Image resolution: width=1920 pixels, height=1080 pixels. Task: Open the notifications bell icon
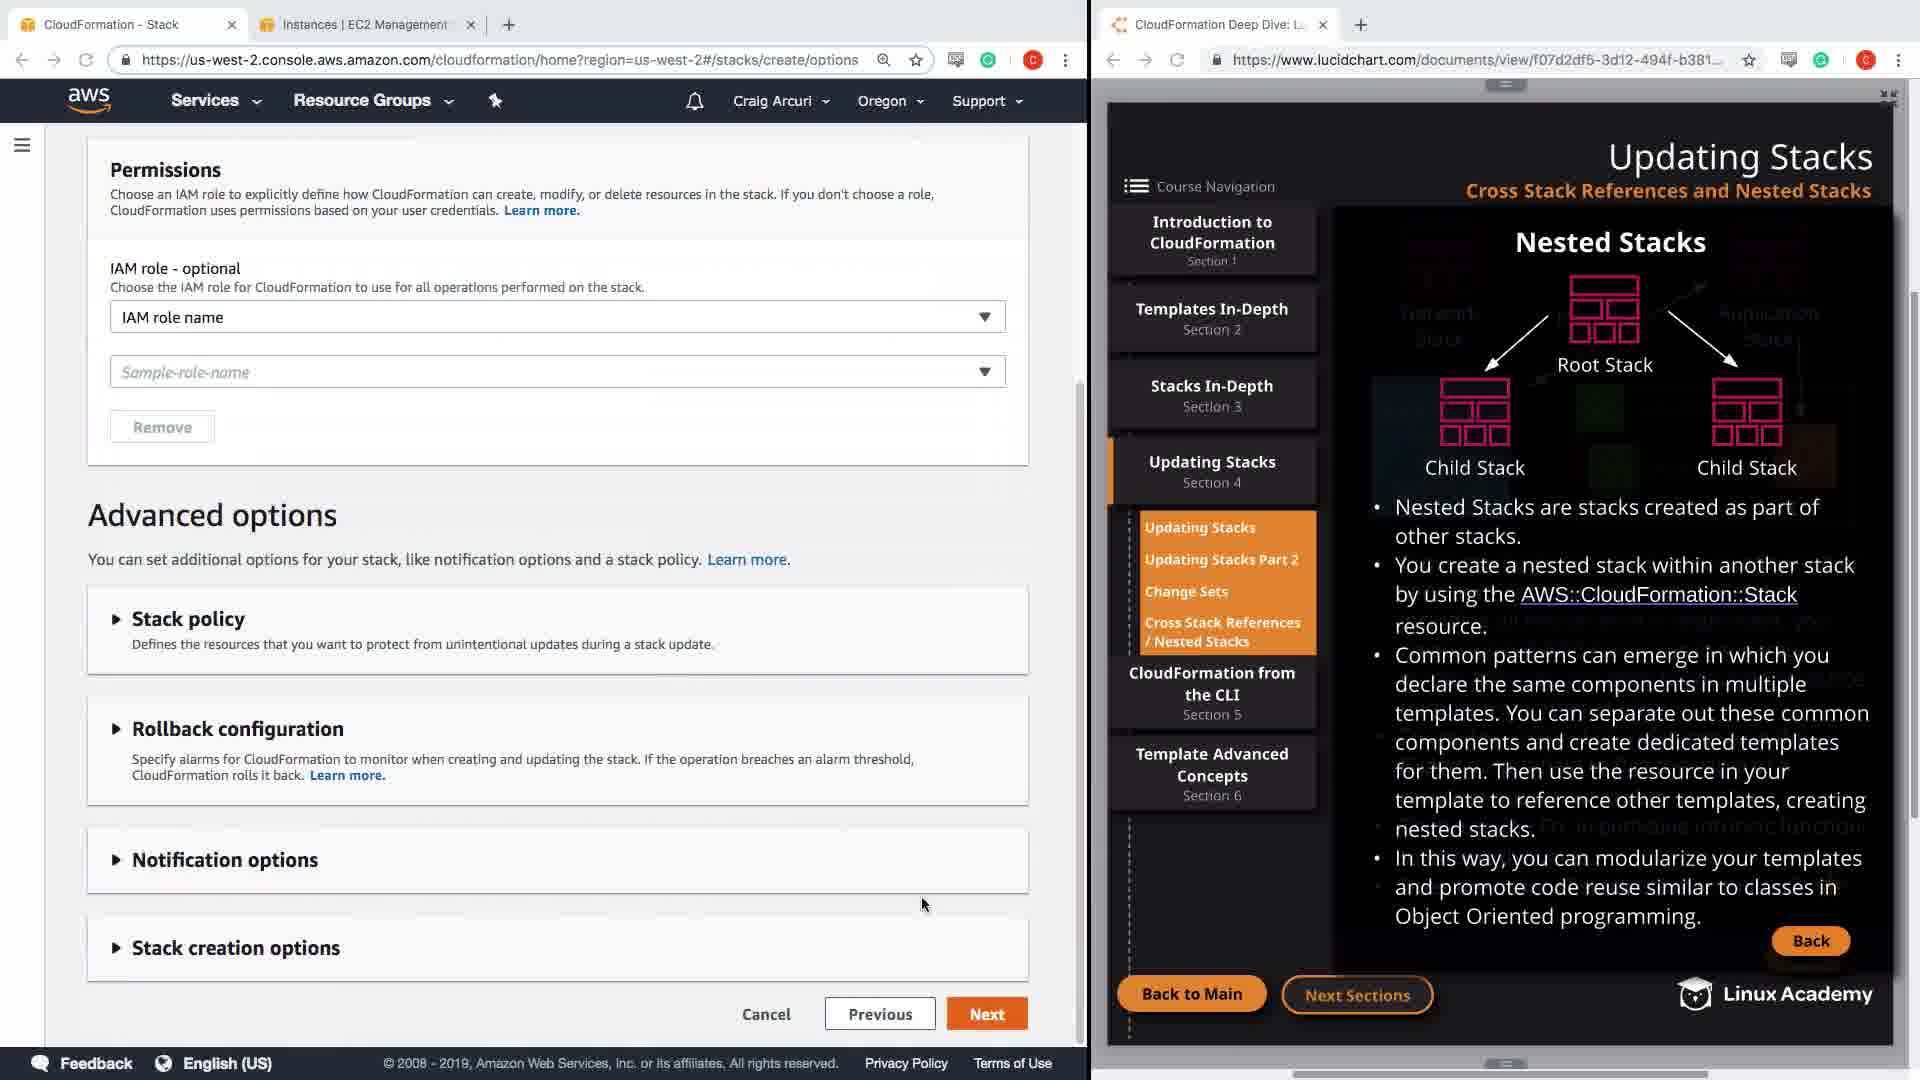pos(695,101)
